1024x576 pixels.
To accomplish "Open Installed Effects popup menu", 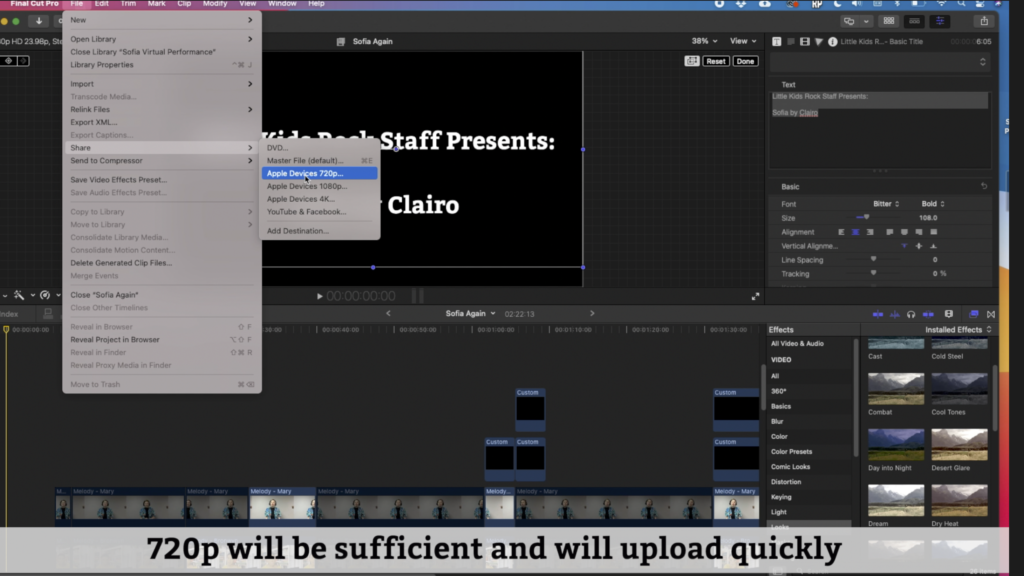I will click(958, 330).
